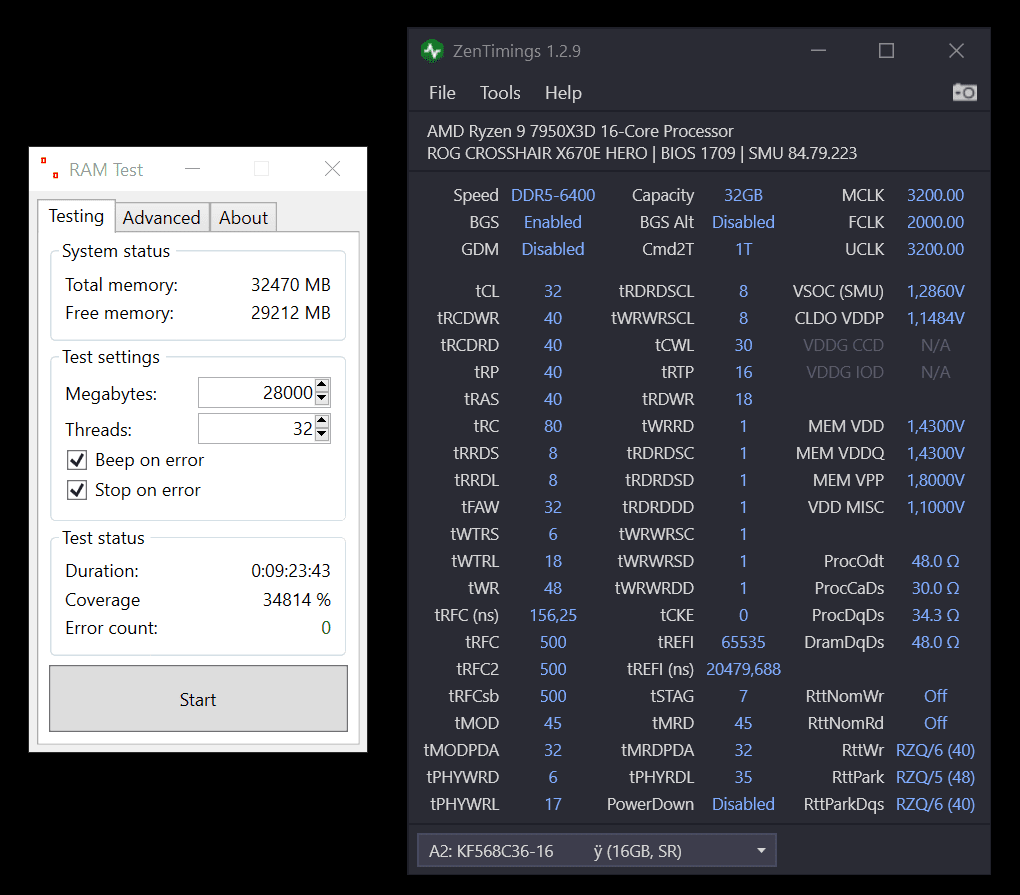The height and width of the screenshot is (895, 1020).
Task: Open the Tools menu
Action: [x=500, y=93]
